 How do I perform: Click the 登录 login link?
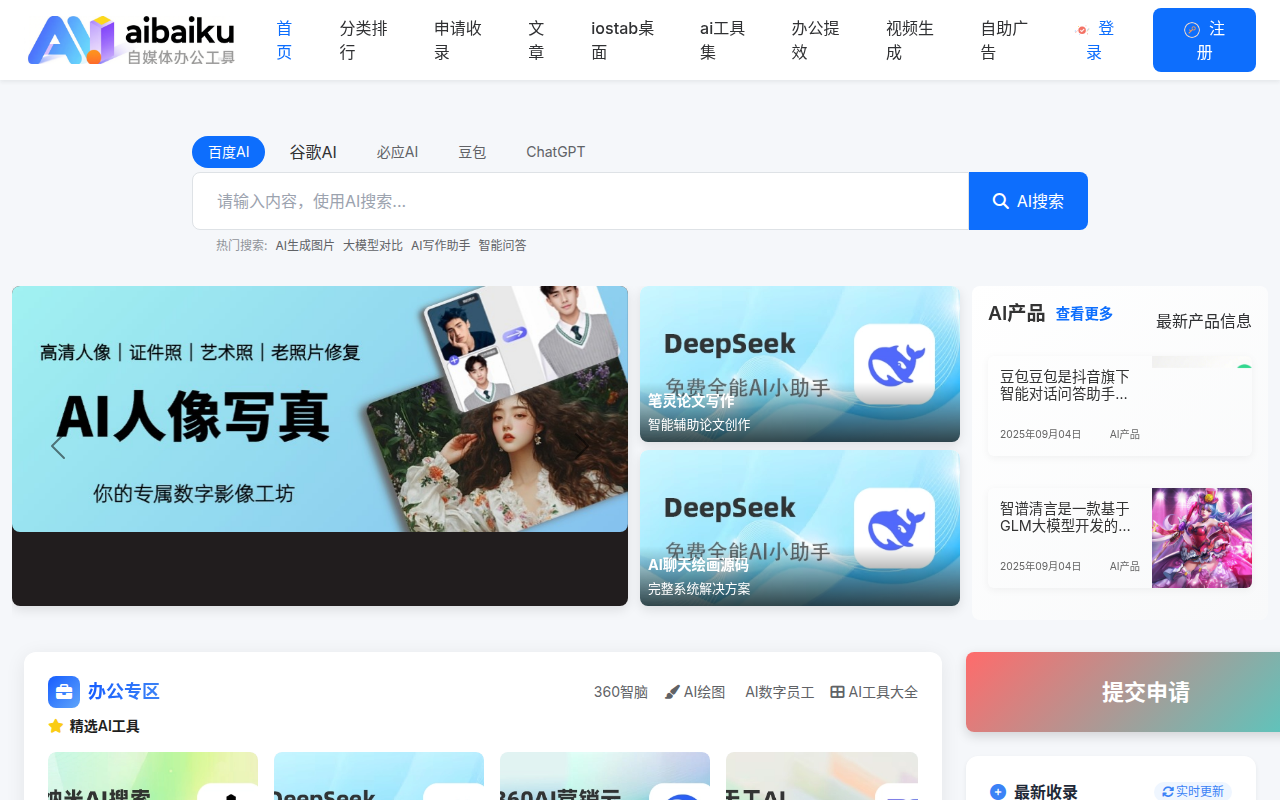tap(1097, 40)
